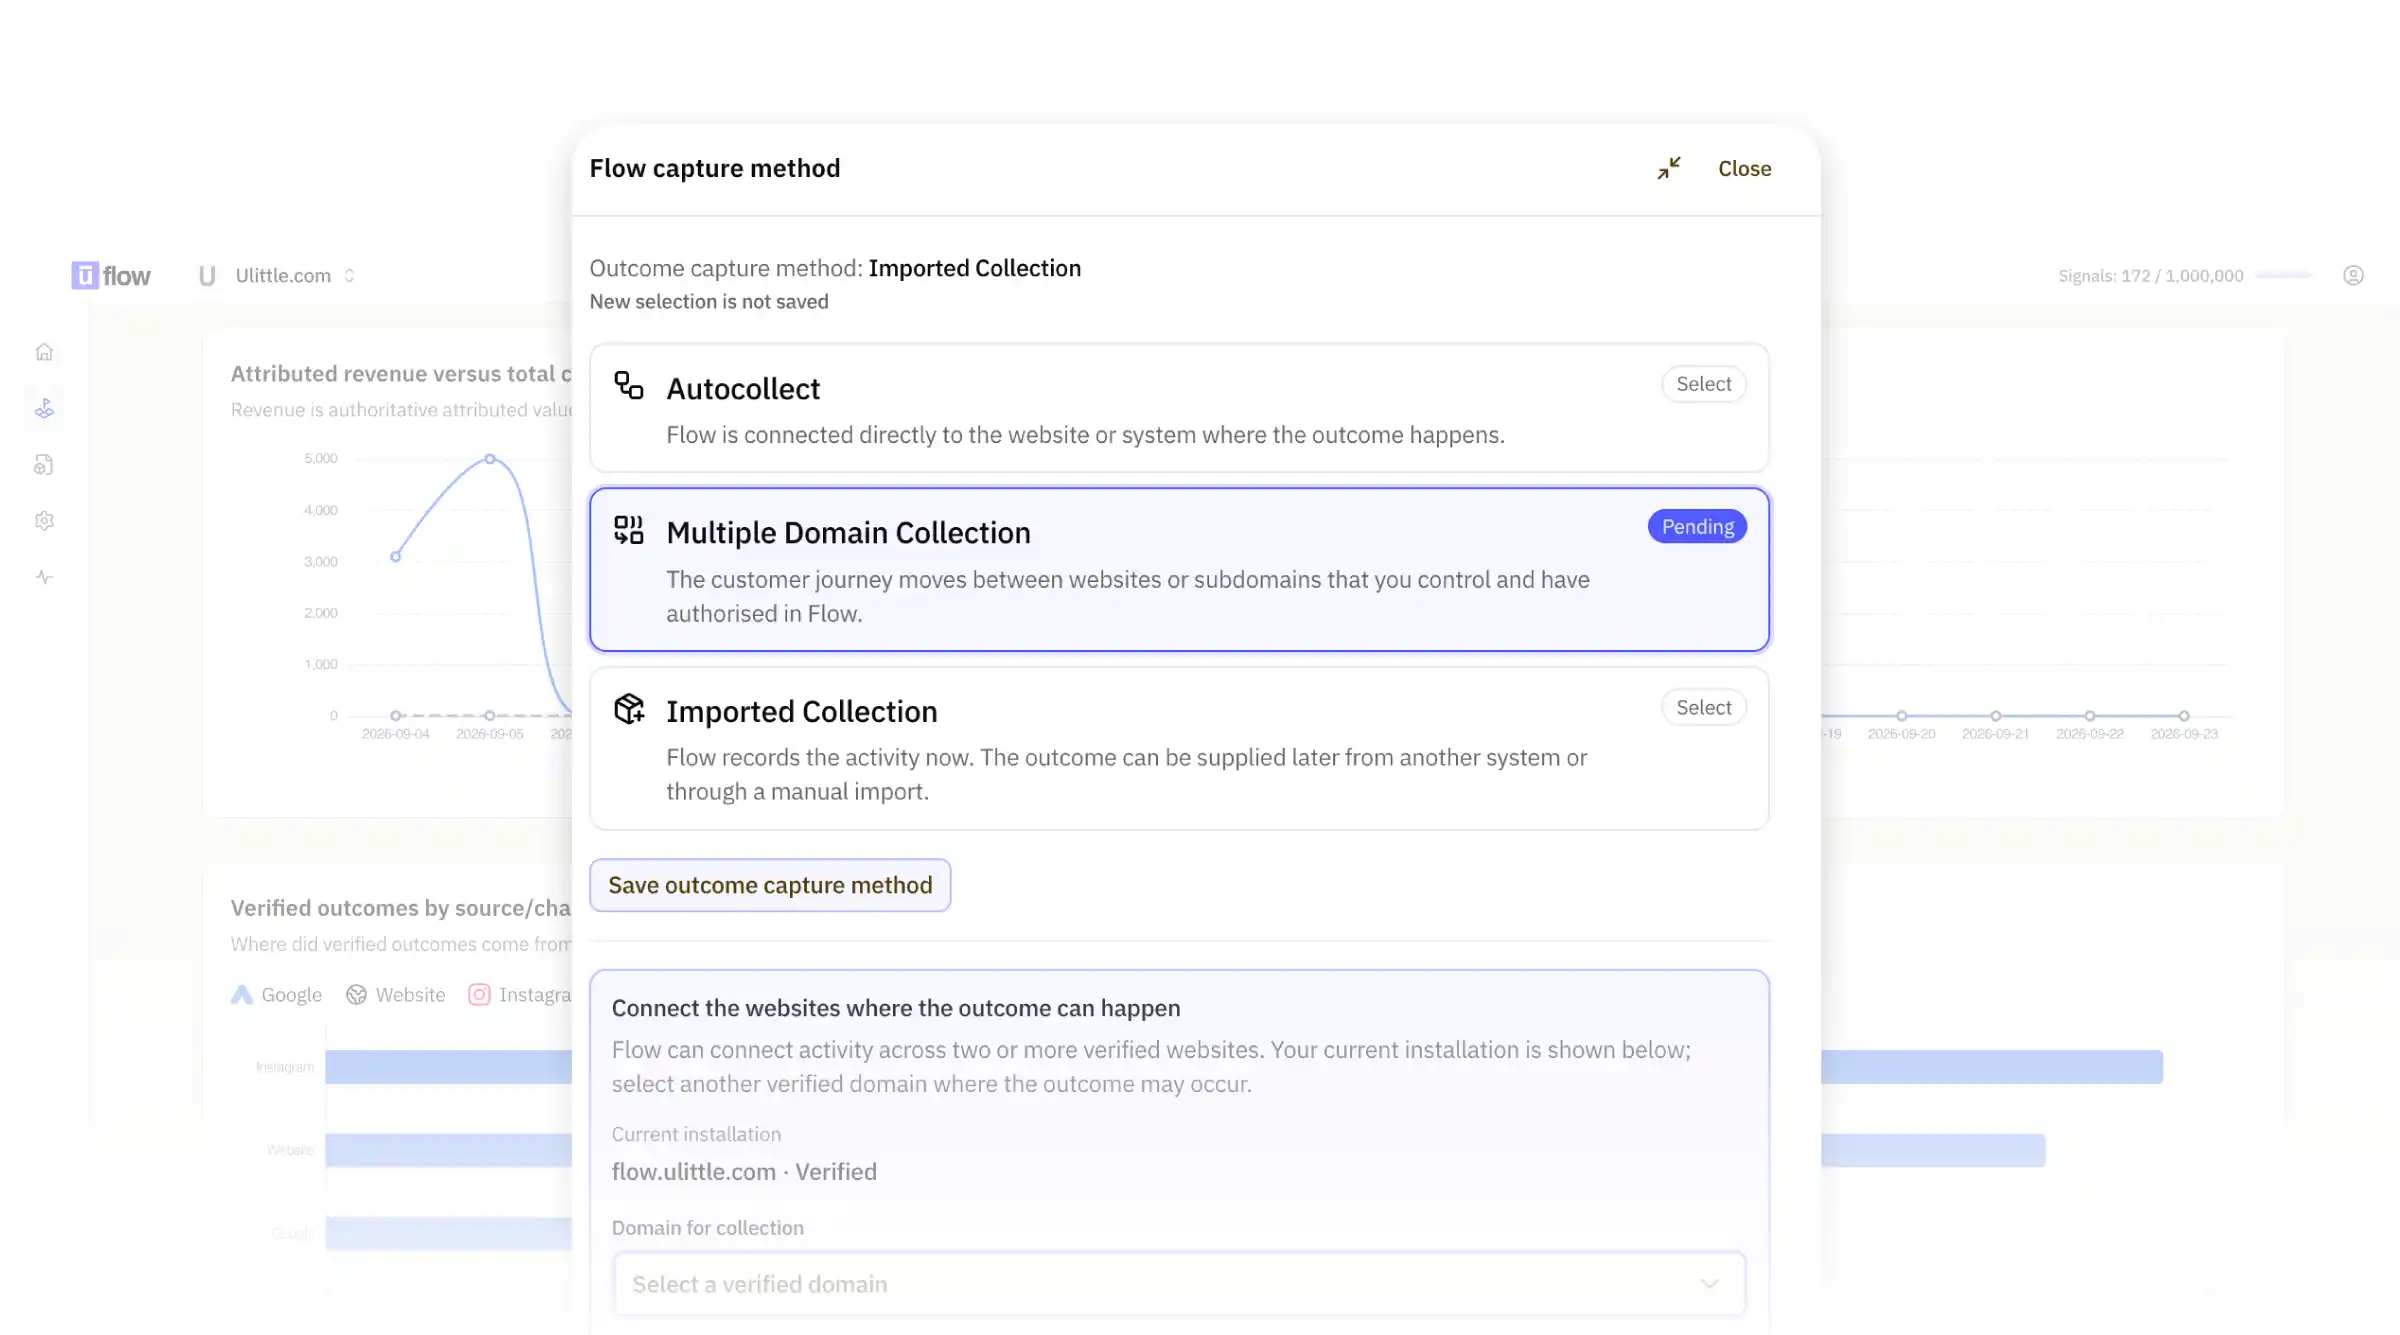
Task: Save outcome capture method
Action: 770,885
